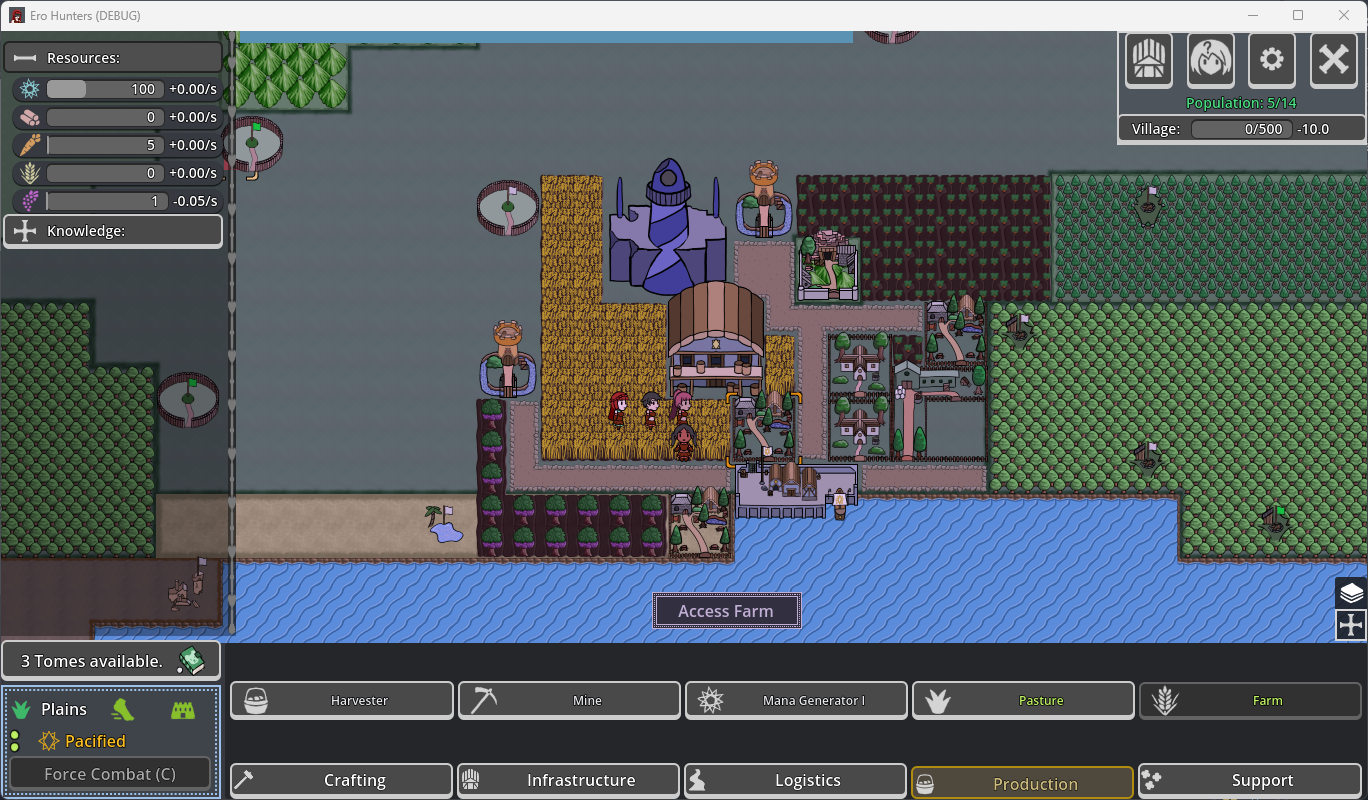Viewport: 1368px width, 800px height.
Task: Click the Pacified status label
Action: point(95,741)
